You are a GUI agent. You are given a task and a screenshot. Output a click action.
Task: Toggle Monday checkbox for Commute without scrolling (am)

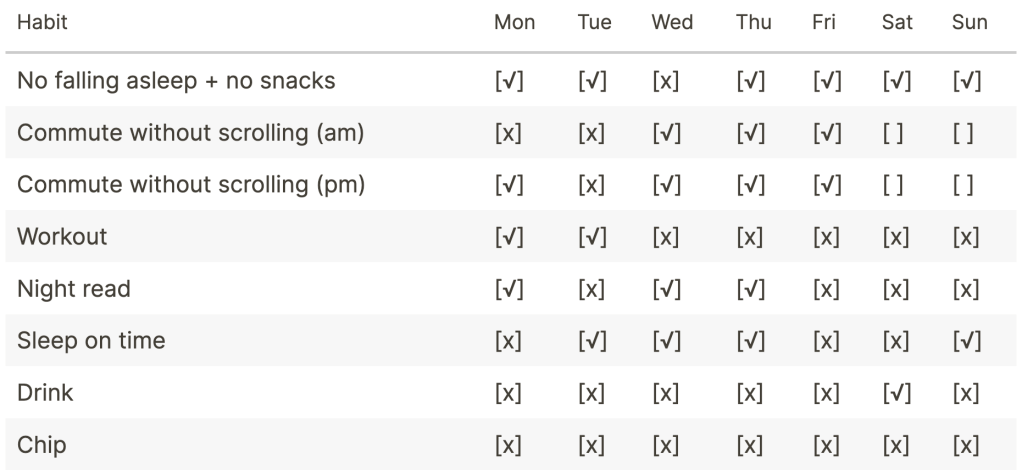[508, 133]
